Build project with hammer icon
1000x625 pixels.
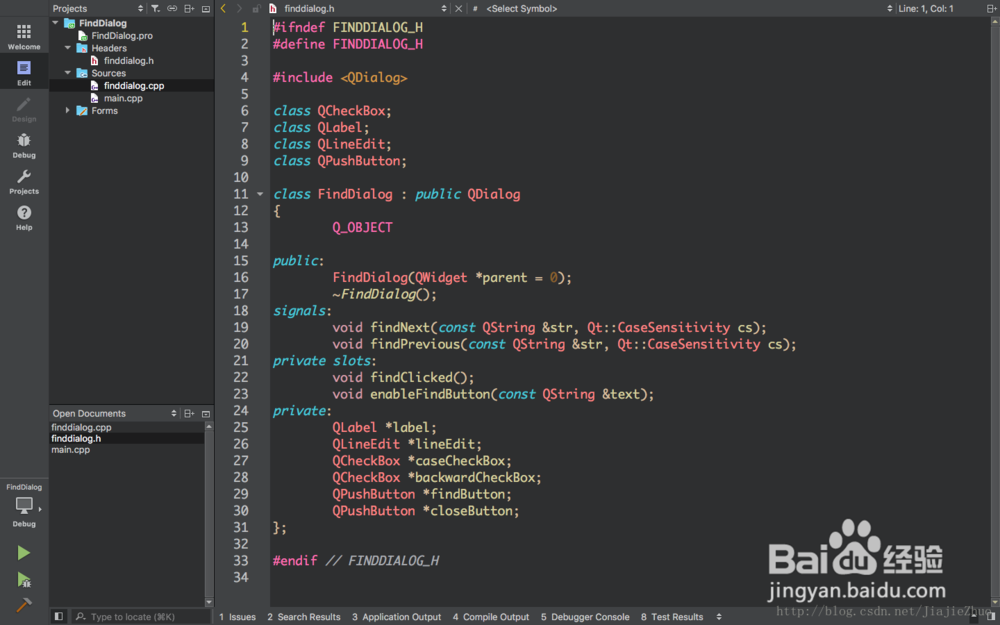[x=24, y=605]
